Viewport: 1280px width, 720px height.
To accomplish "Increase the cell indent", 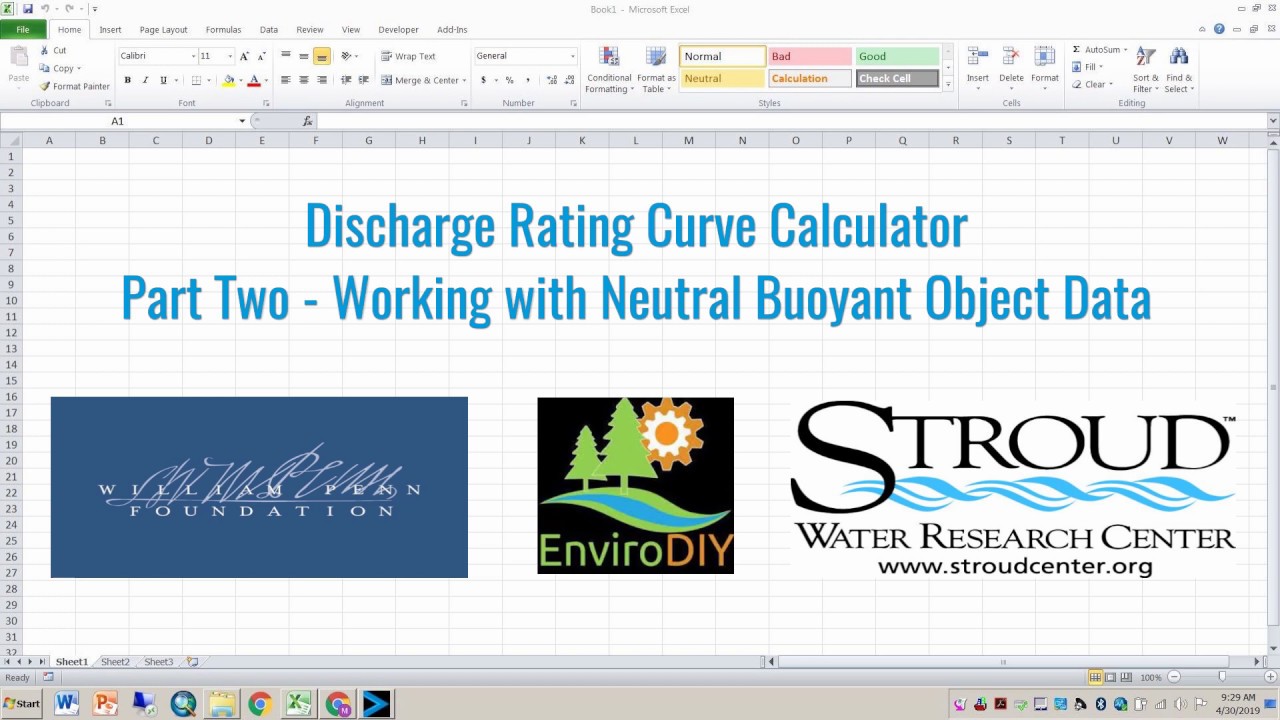I will coord(362,80).
